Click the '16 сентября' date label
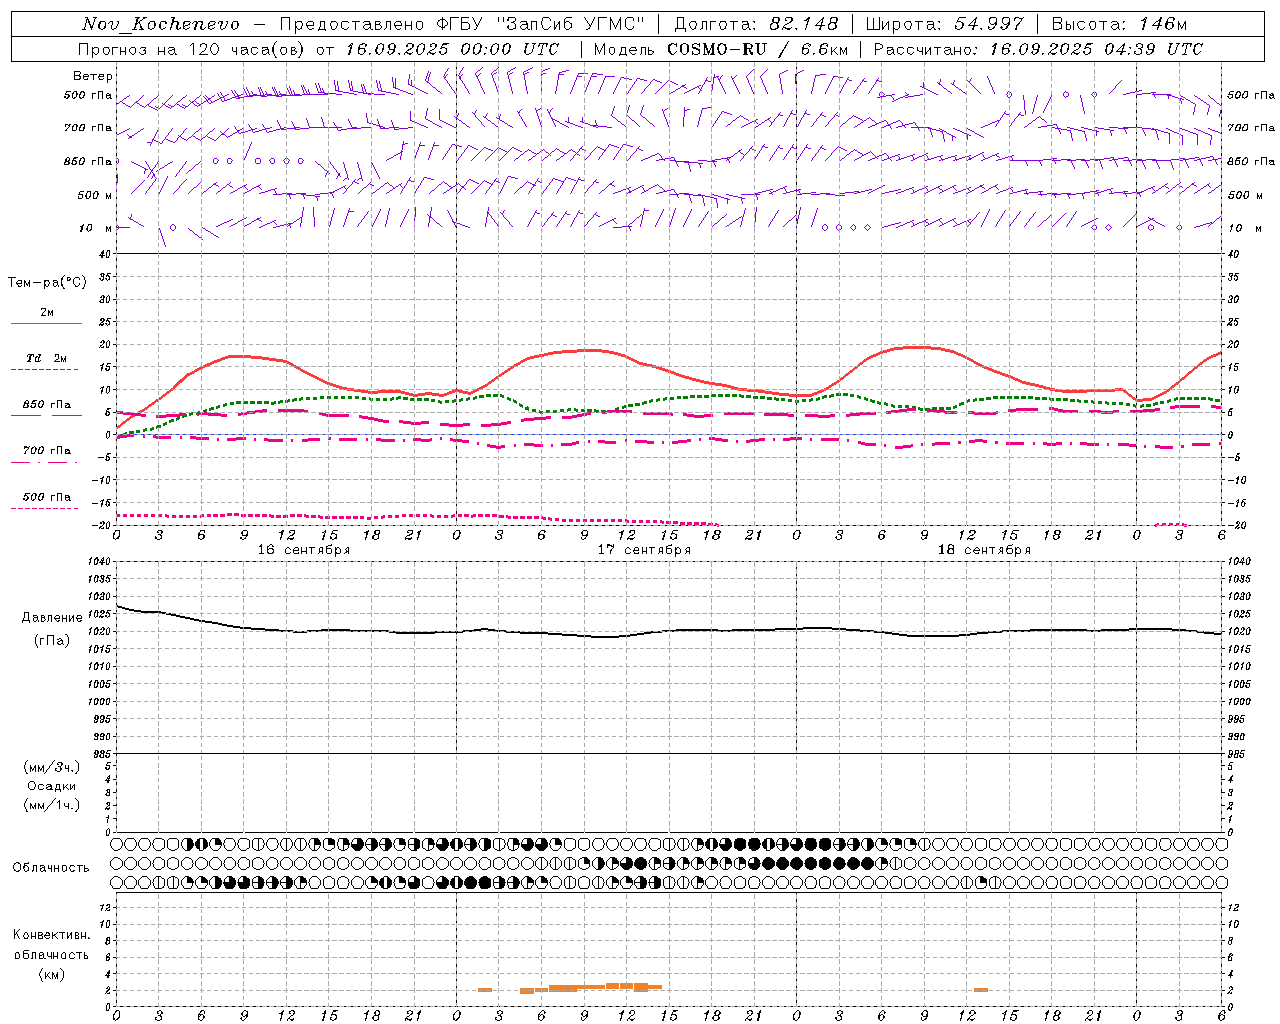Screen dimensions: 1280x1024 point(304,550)
